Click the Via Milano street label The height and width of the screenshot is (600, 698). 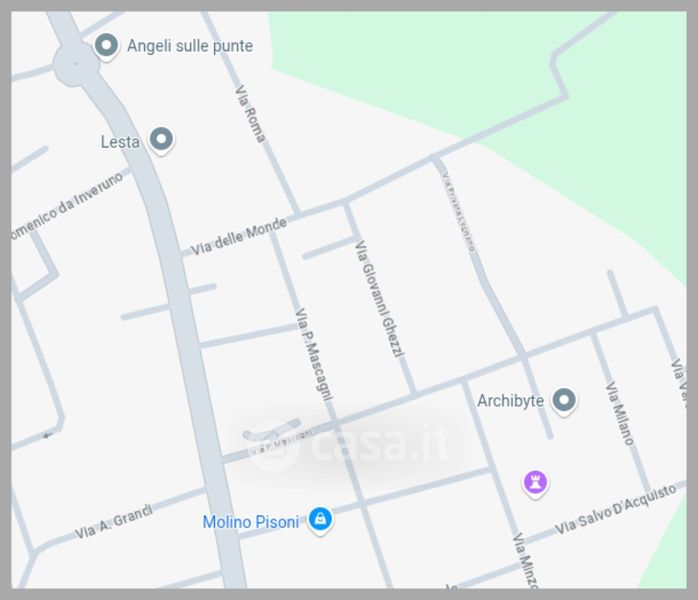pos(619,413)
